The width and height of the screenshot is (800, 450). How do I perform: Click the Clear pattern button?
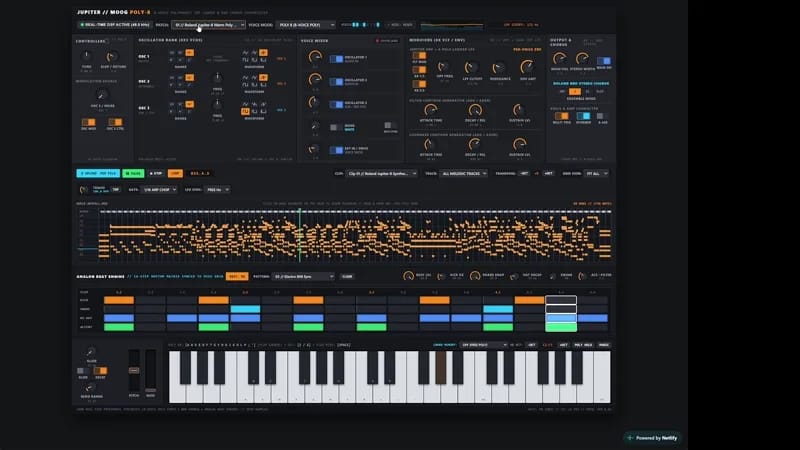click(x=347, y=277)
